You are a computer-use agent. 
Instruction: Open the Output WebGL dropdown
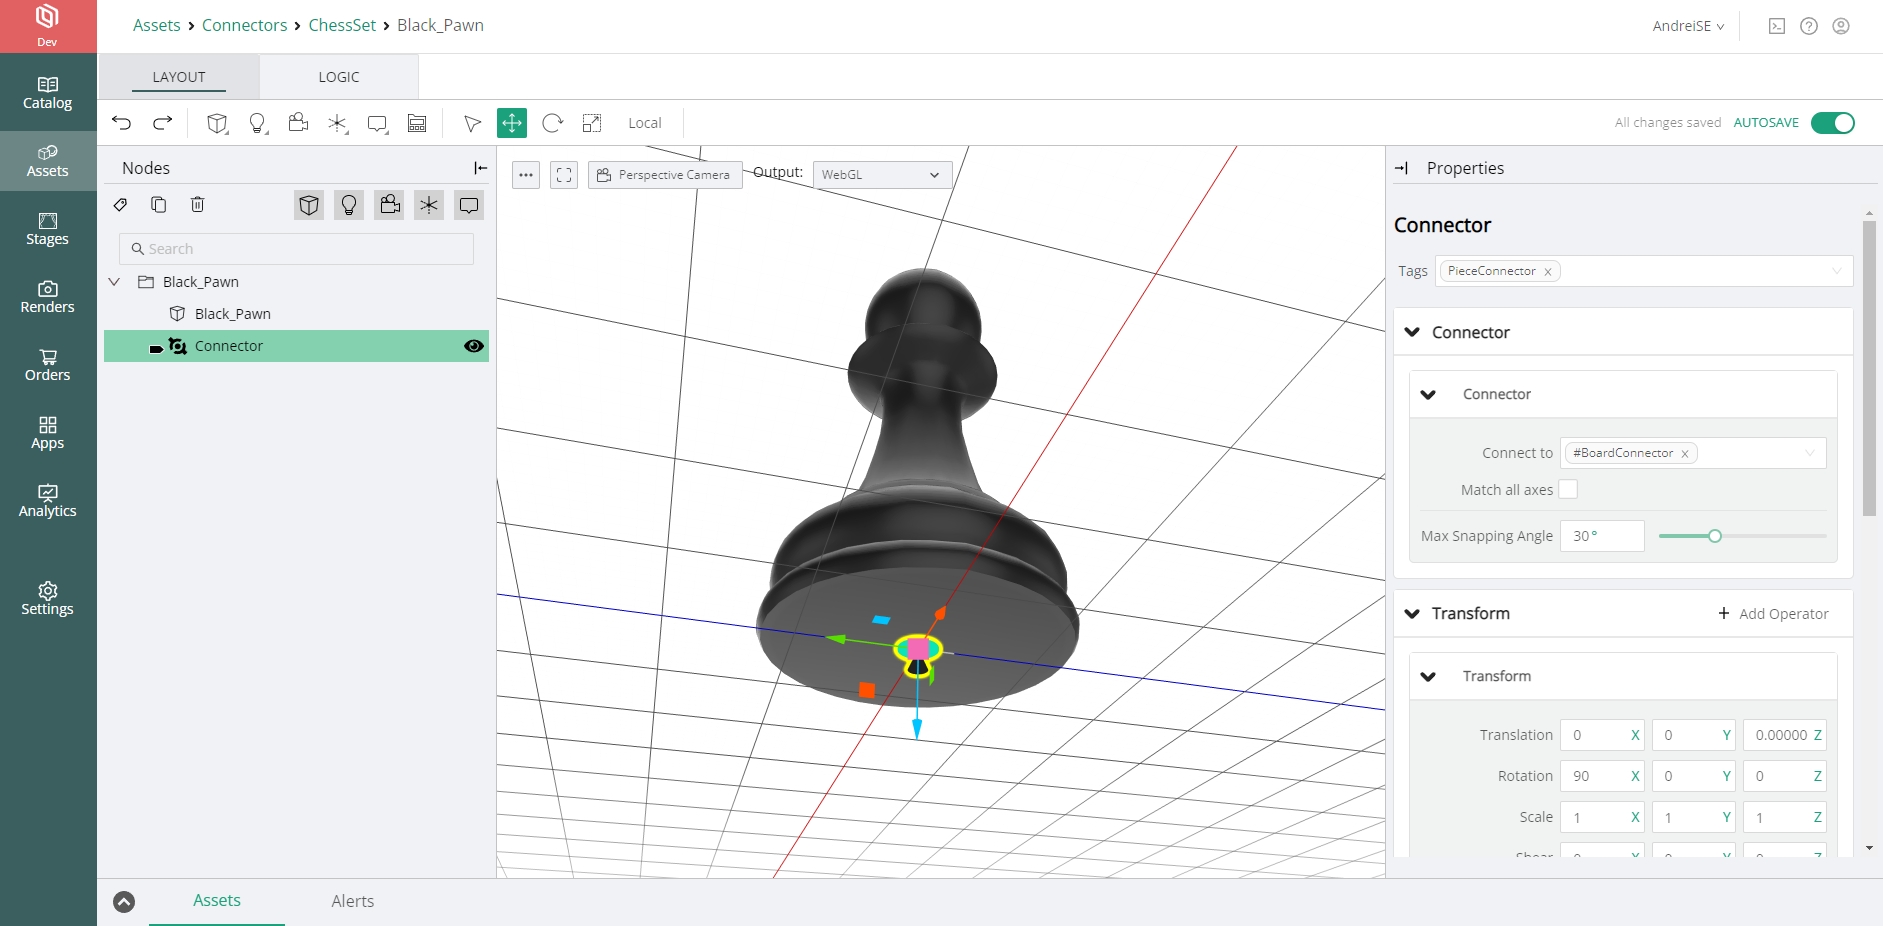tap(881, 175)
